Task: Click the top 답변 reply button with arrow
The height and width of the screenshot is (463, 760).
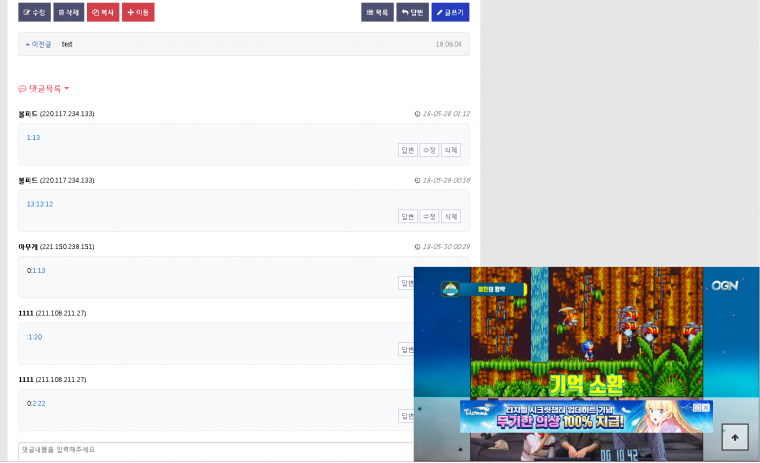Action: tap(412, 13)
